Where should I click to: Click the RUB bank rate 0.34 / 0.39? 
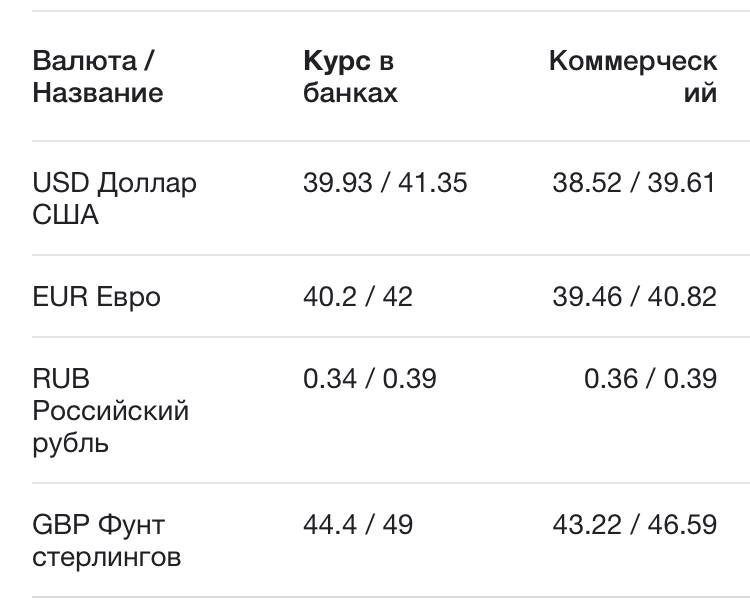tap(370, 379)
